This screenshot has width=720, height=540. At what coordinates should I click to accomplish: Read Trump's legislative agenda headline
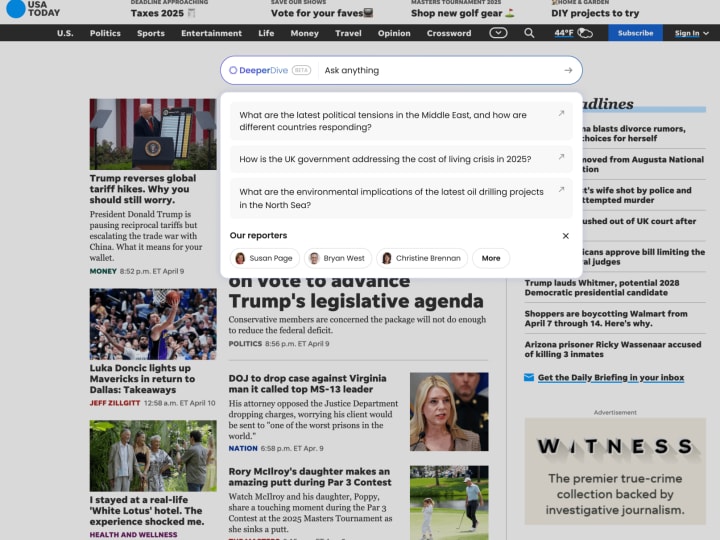(x=356, y=294)
